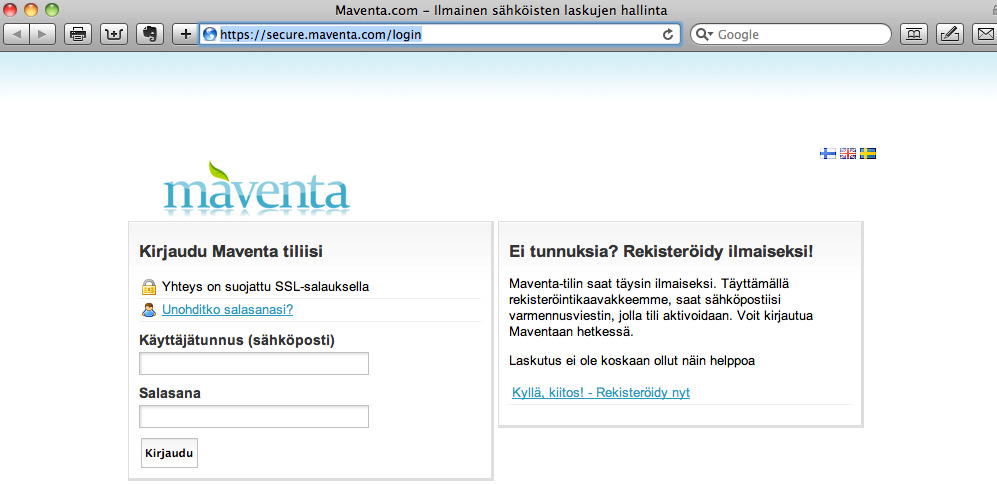The height and width of the screenshot is (484, 997).
Task: Open the Google search magnifier dropdown
Action: pyautogui.click(x=705, y=34)
